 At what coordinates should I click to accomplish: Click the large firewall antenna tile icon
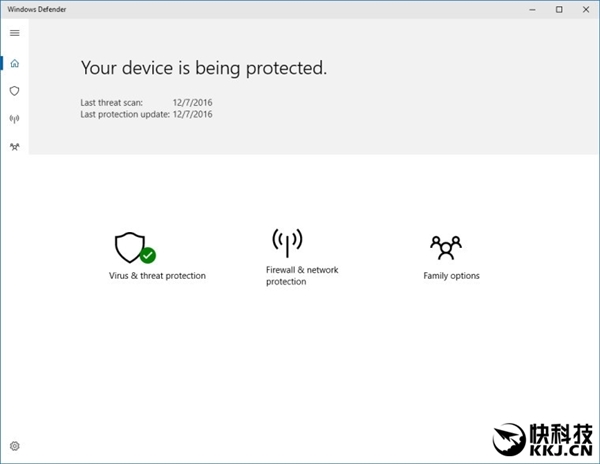coord(287,243)
